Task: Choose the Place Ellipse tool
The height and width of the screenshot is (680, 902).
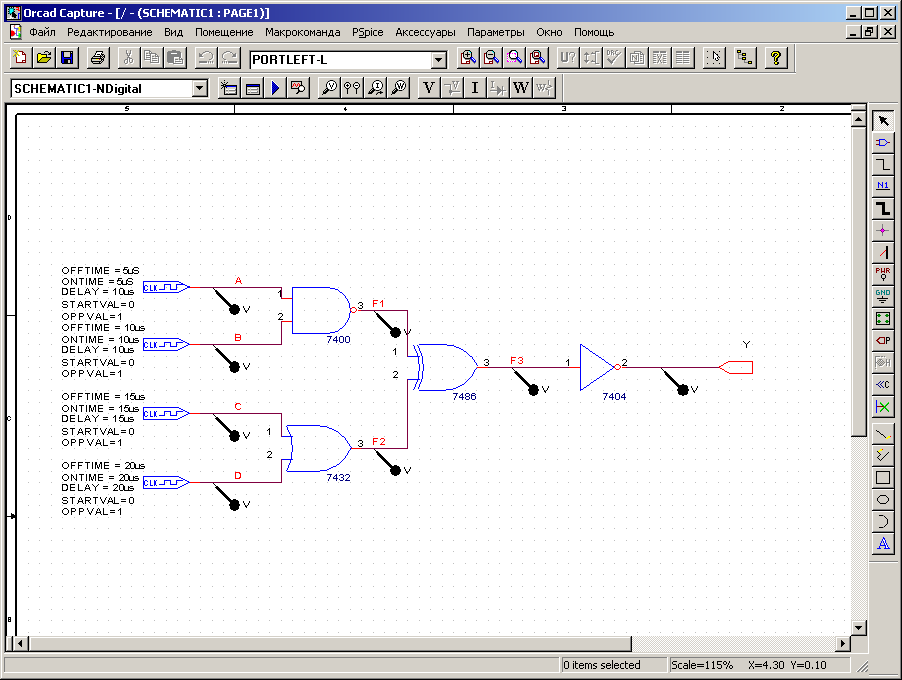Action: coord(882,499)
